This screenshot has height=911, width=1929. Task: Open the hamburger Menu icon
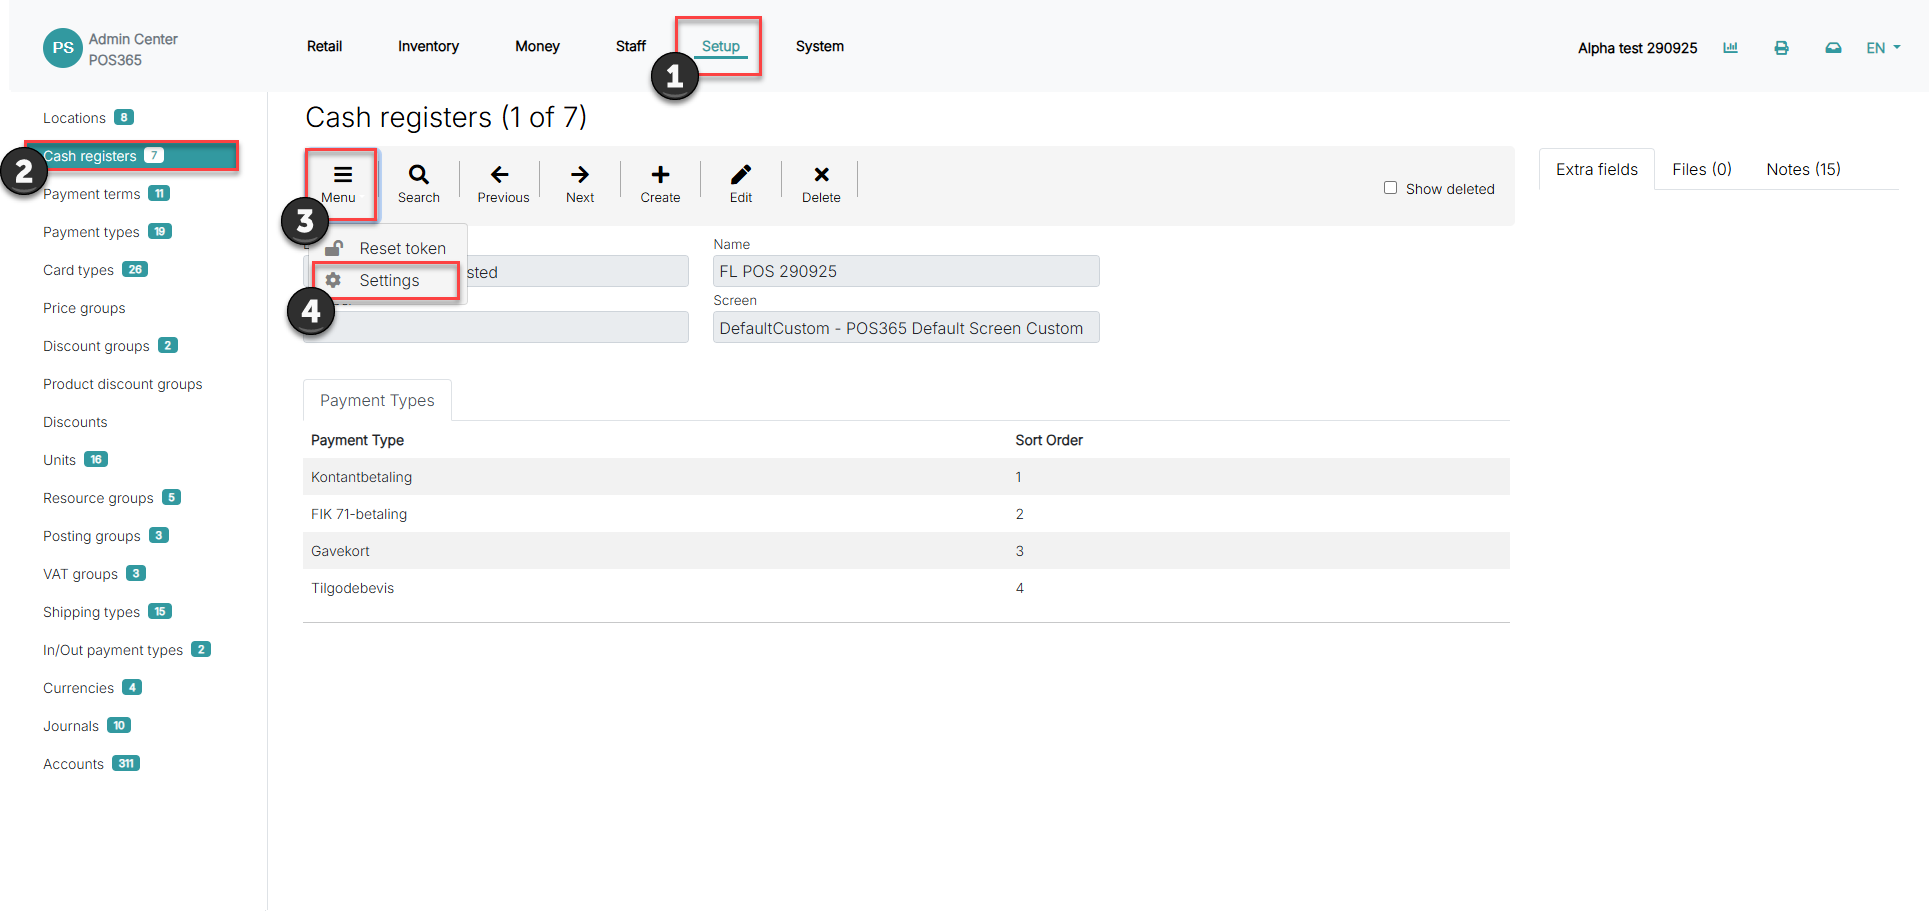click(x=342, y=175)
